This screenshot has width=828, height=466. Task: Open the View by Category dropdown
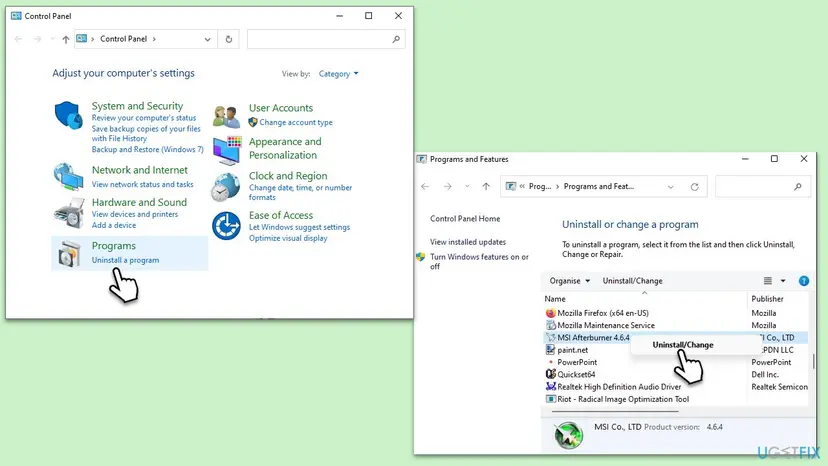click(338, 74)
